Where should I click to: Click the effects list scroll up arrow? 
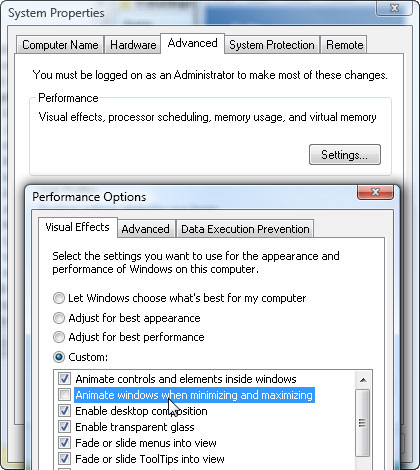pos(363,380)
